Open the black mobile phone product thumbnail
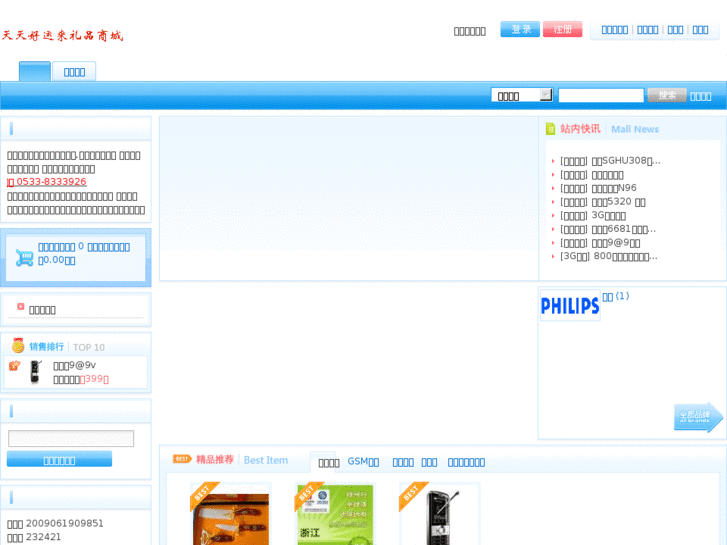This screenshot has height=545, width=727. (x=439, y=514)
